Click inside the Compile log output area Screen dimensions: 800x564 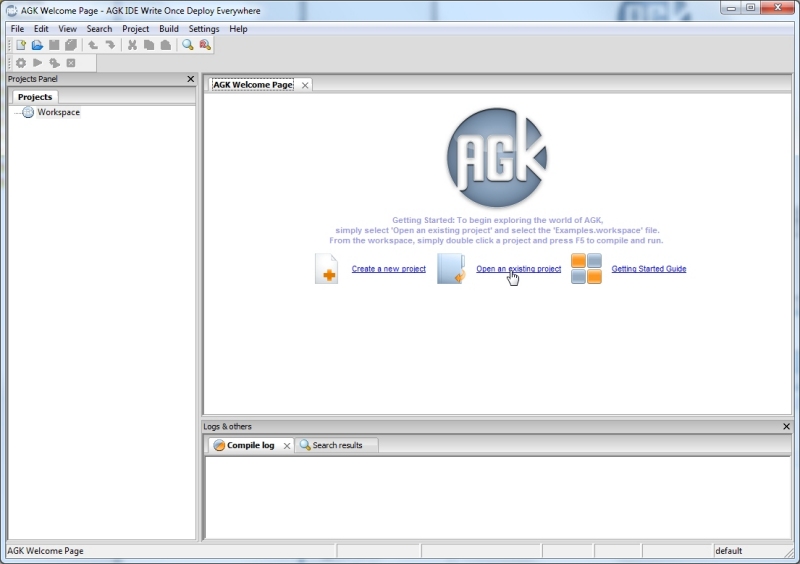click(x=497, y=498)
